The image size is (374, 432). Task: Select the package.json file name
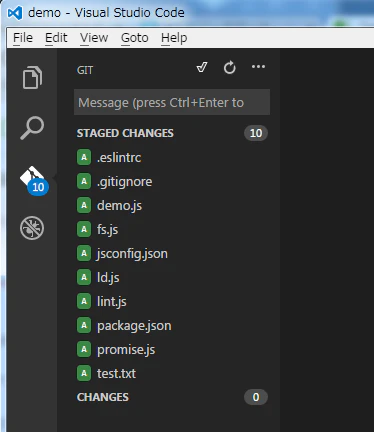(x=134, y=326)
